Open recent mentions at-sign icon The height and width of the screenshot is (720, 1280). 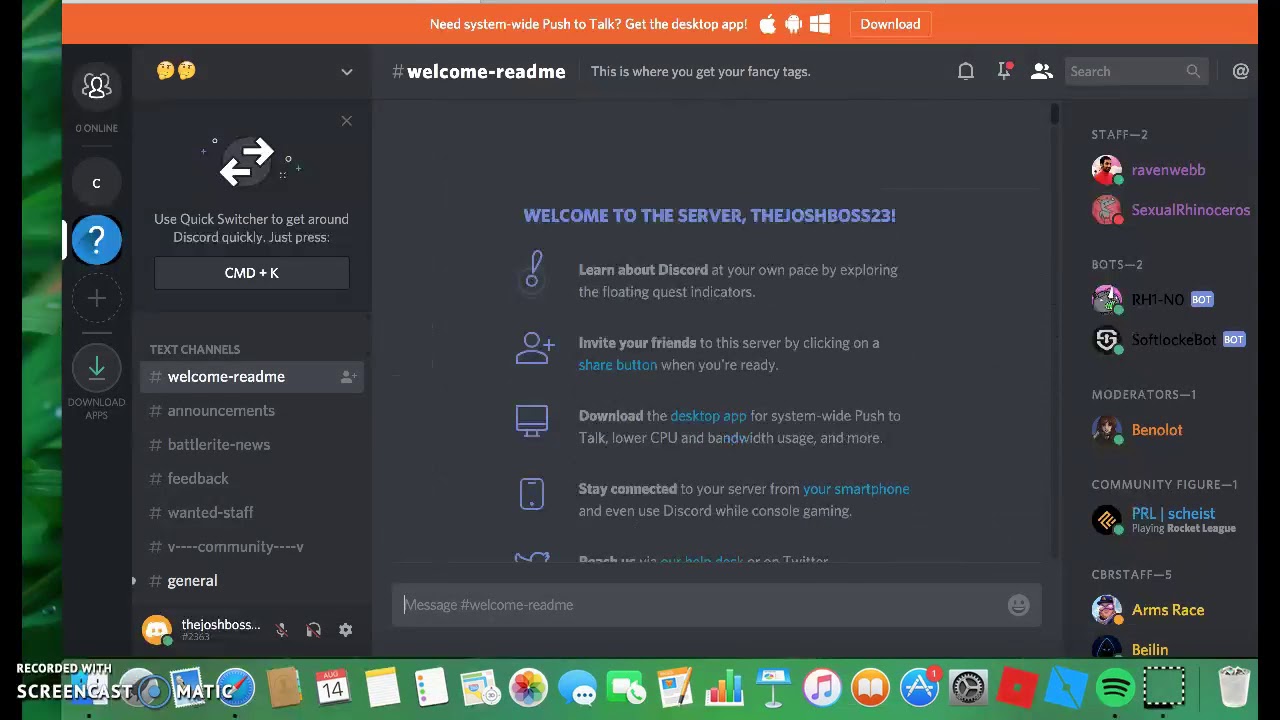coord(1241,71)
